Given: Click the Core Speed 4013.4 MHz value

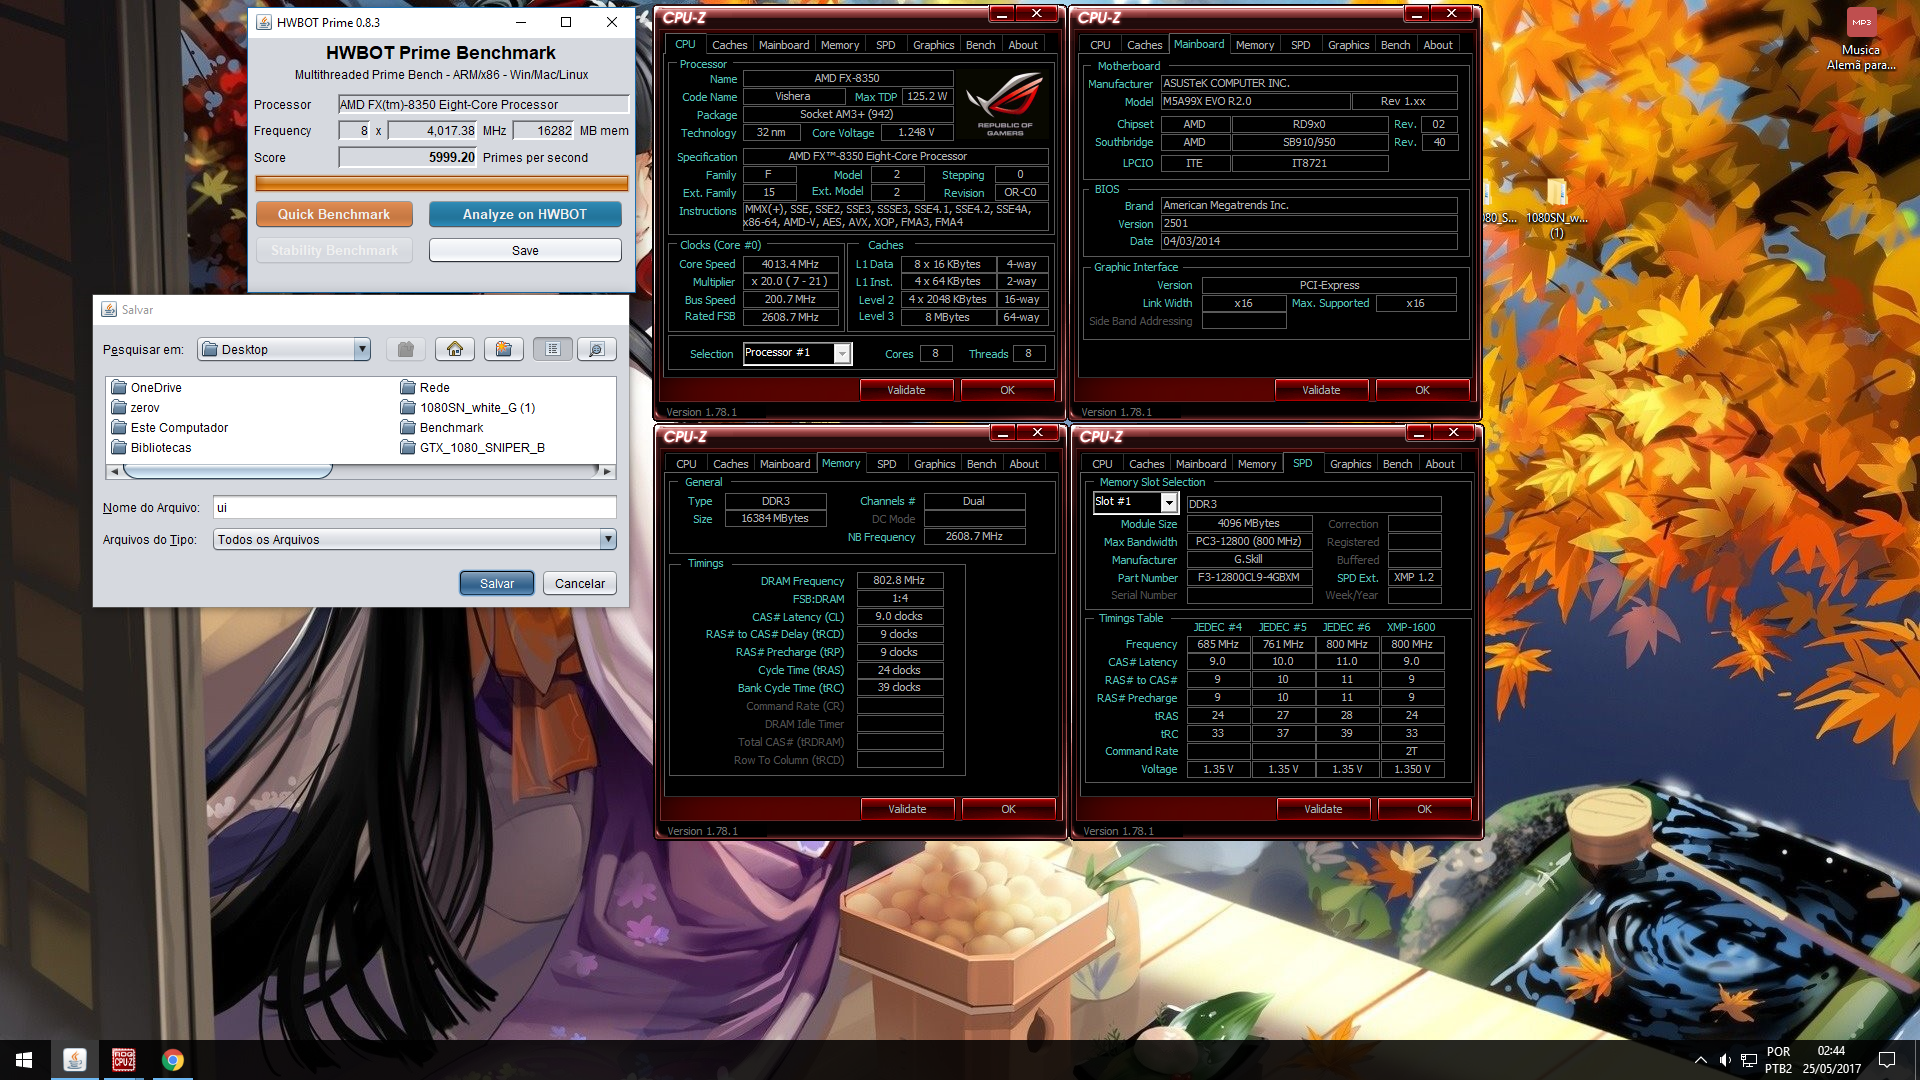Looking at the screenshot, I should pos(789,264).
